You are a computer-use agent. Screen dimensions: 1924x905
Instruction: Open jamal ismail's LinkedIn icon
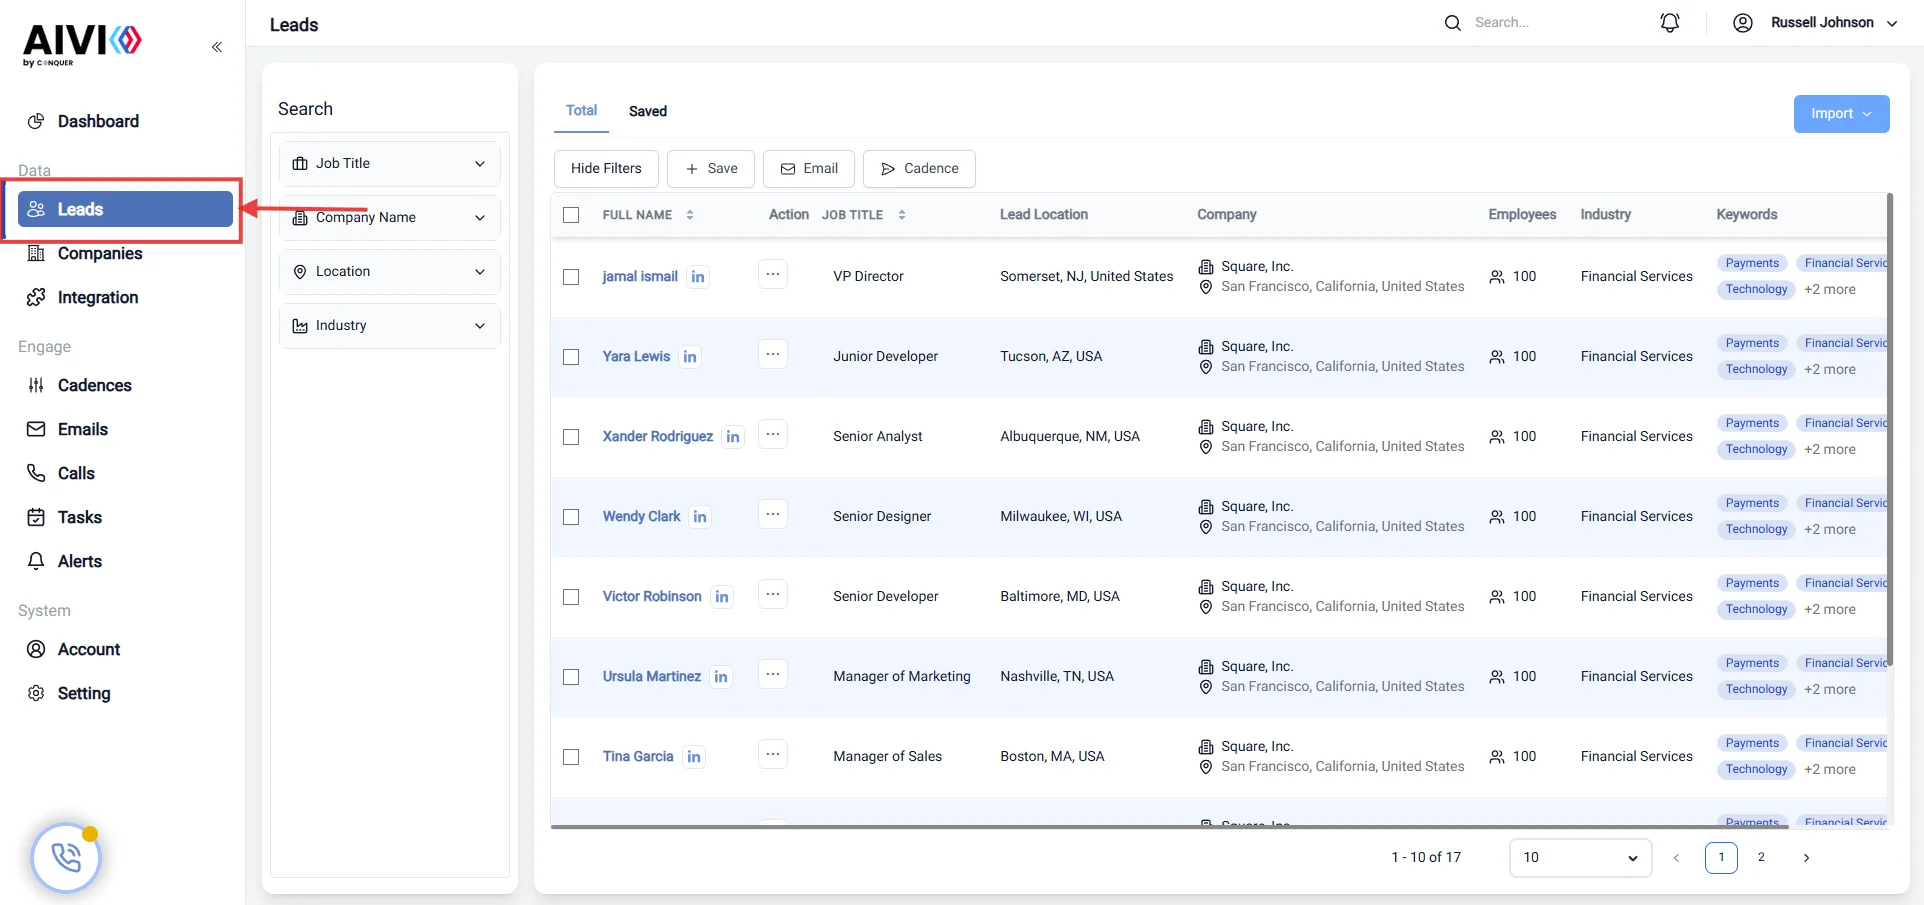(x=698, y=277)
